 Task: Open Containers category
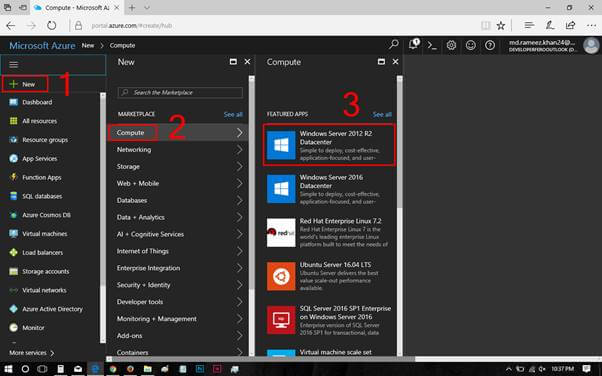point(178,351)
